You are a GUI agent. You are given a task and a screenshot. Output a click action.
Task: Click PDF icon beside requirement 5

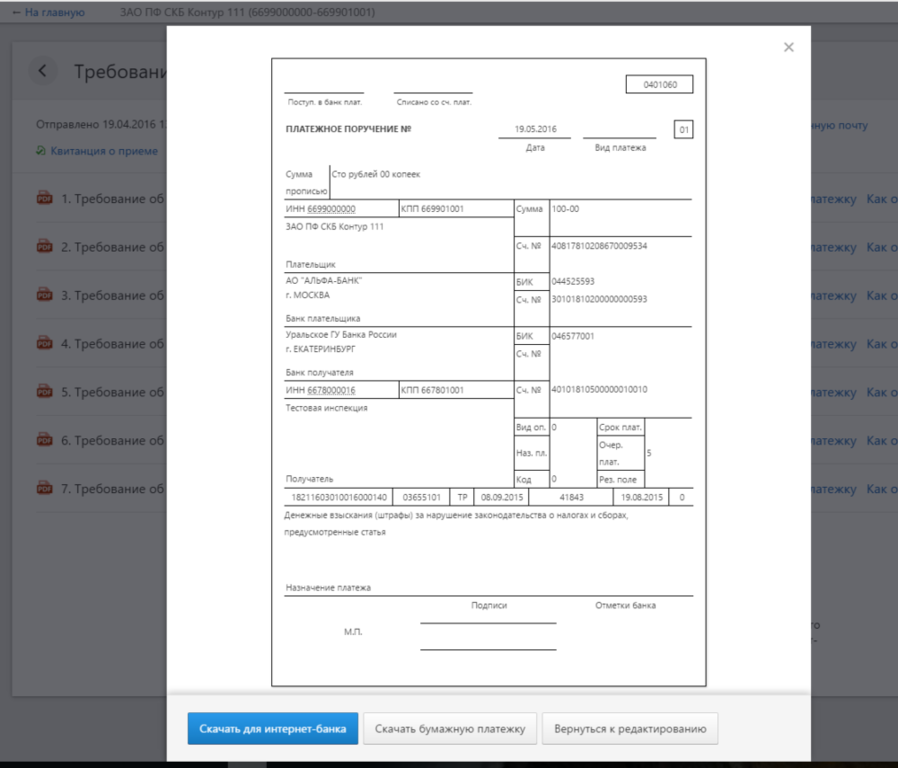point(44,392)
